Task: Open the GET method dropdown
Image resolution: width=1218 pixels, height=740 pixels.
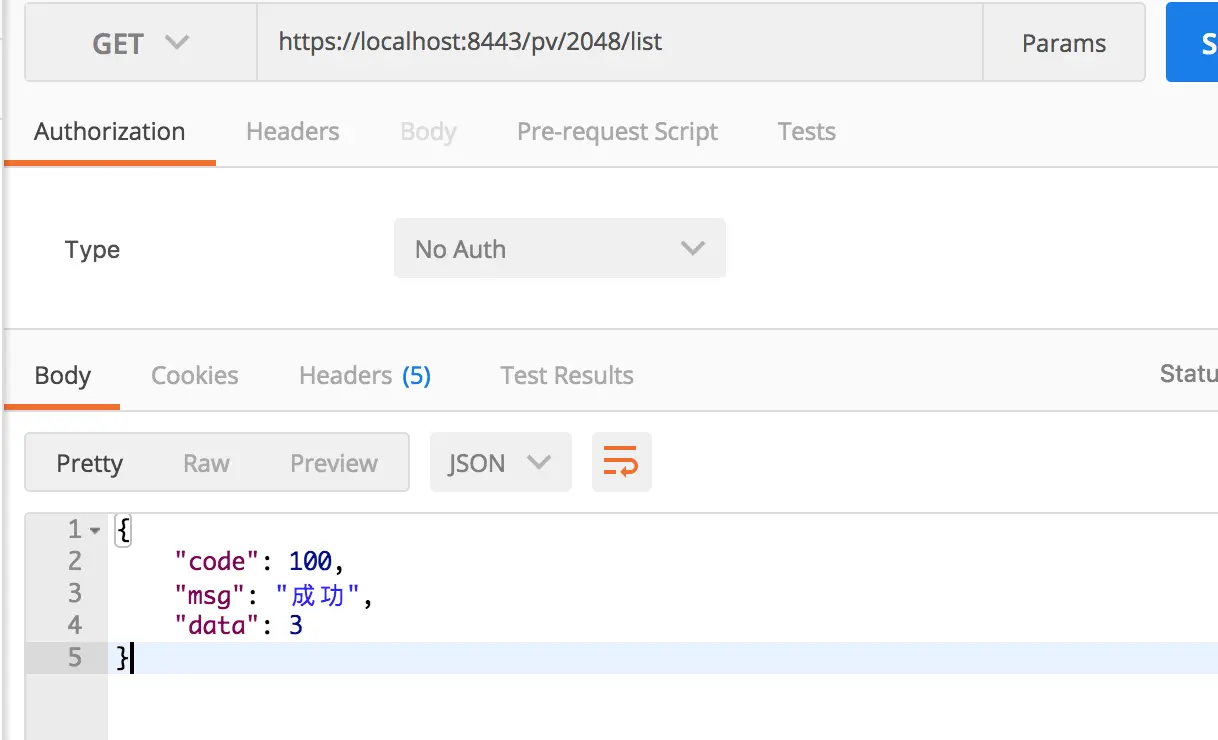Action: [140, 43]
